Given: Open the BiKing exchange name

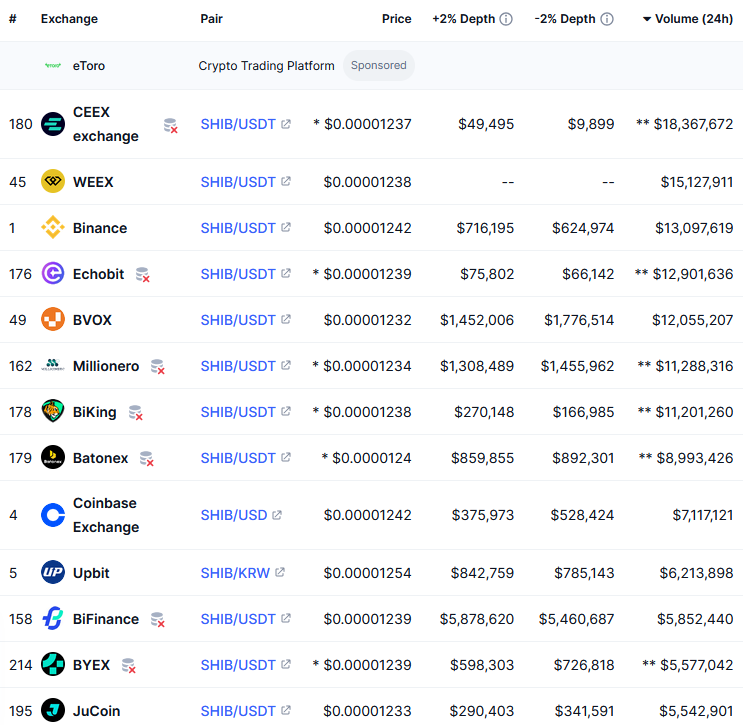Looking at the screenshot, I should coord(94,412).
